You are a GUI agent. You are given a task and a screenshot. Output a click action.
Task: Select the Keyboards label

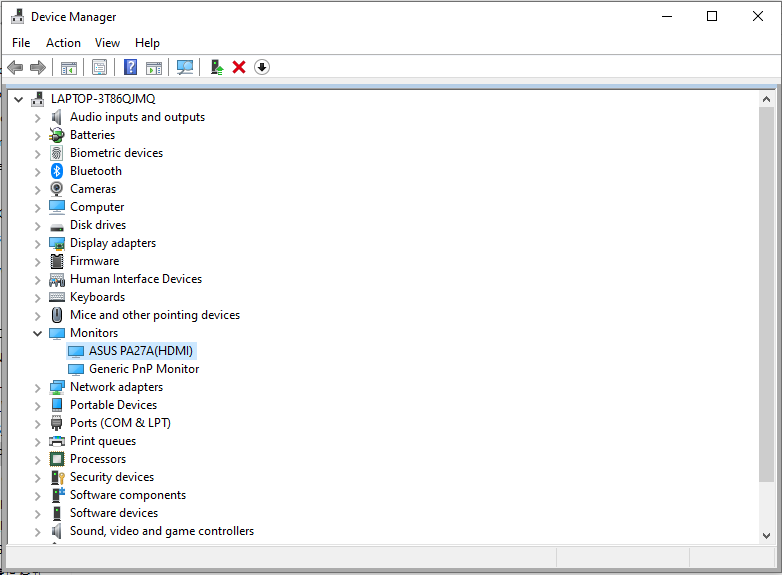click(x=97, y=297)
